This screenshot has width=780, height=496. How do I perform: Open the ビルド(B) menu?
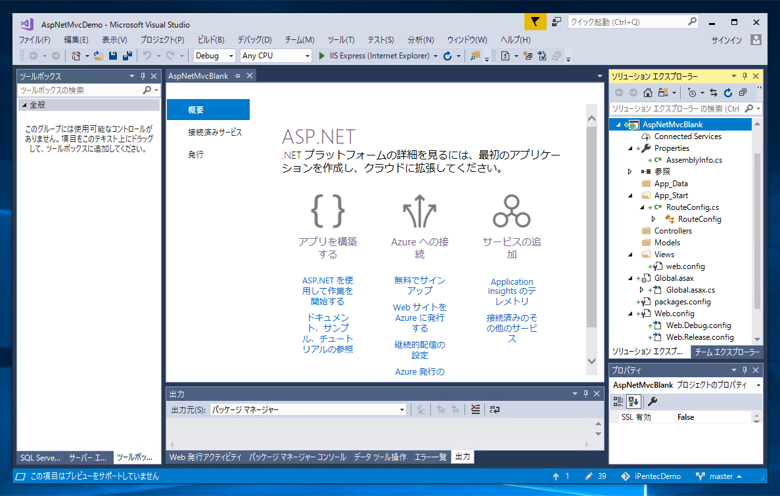click(x=211, y=40)
